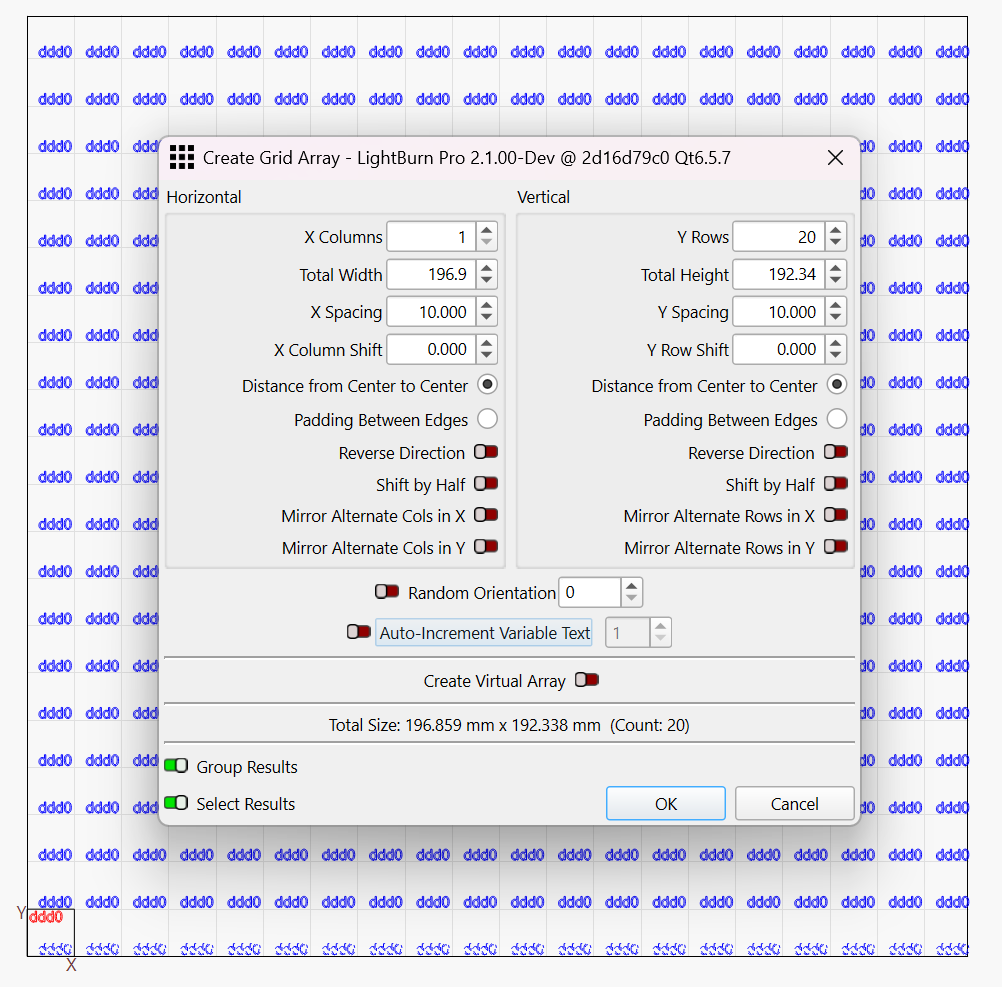The width and height of the screenshot is (1002, 987).
Task: Click the OK button
Action: coord(665,803)
